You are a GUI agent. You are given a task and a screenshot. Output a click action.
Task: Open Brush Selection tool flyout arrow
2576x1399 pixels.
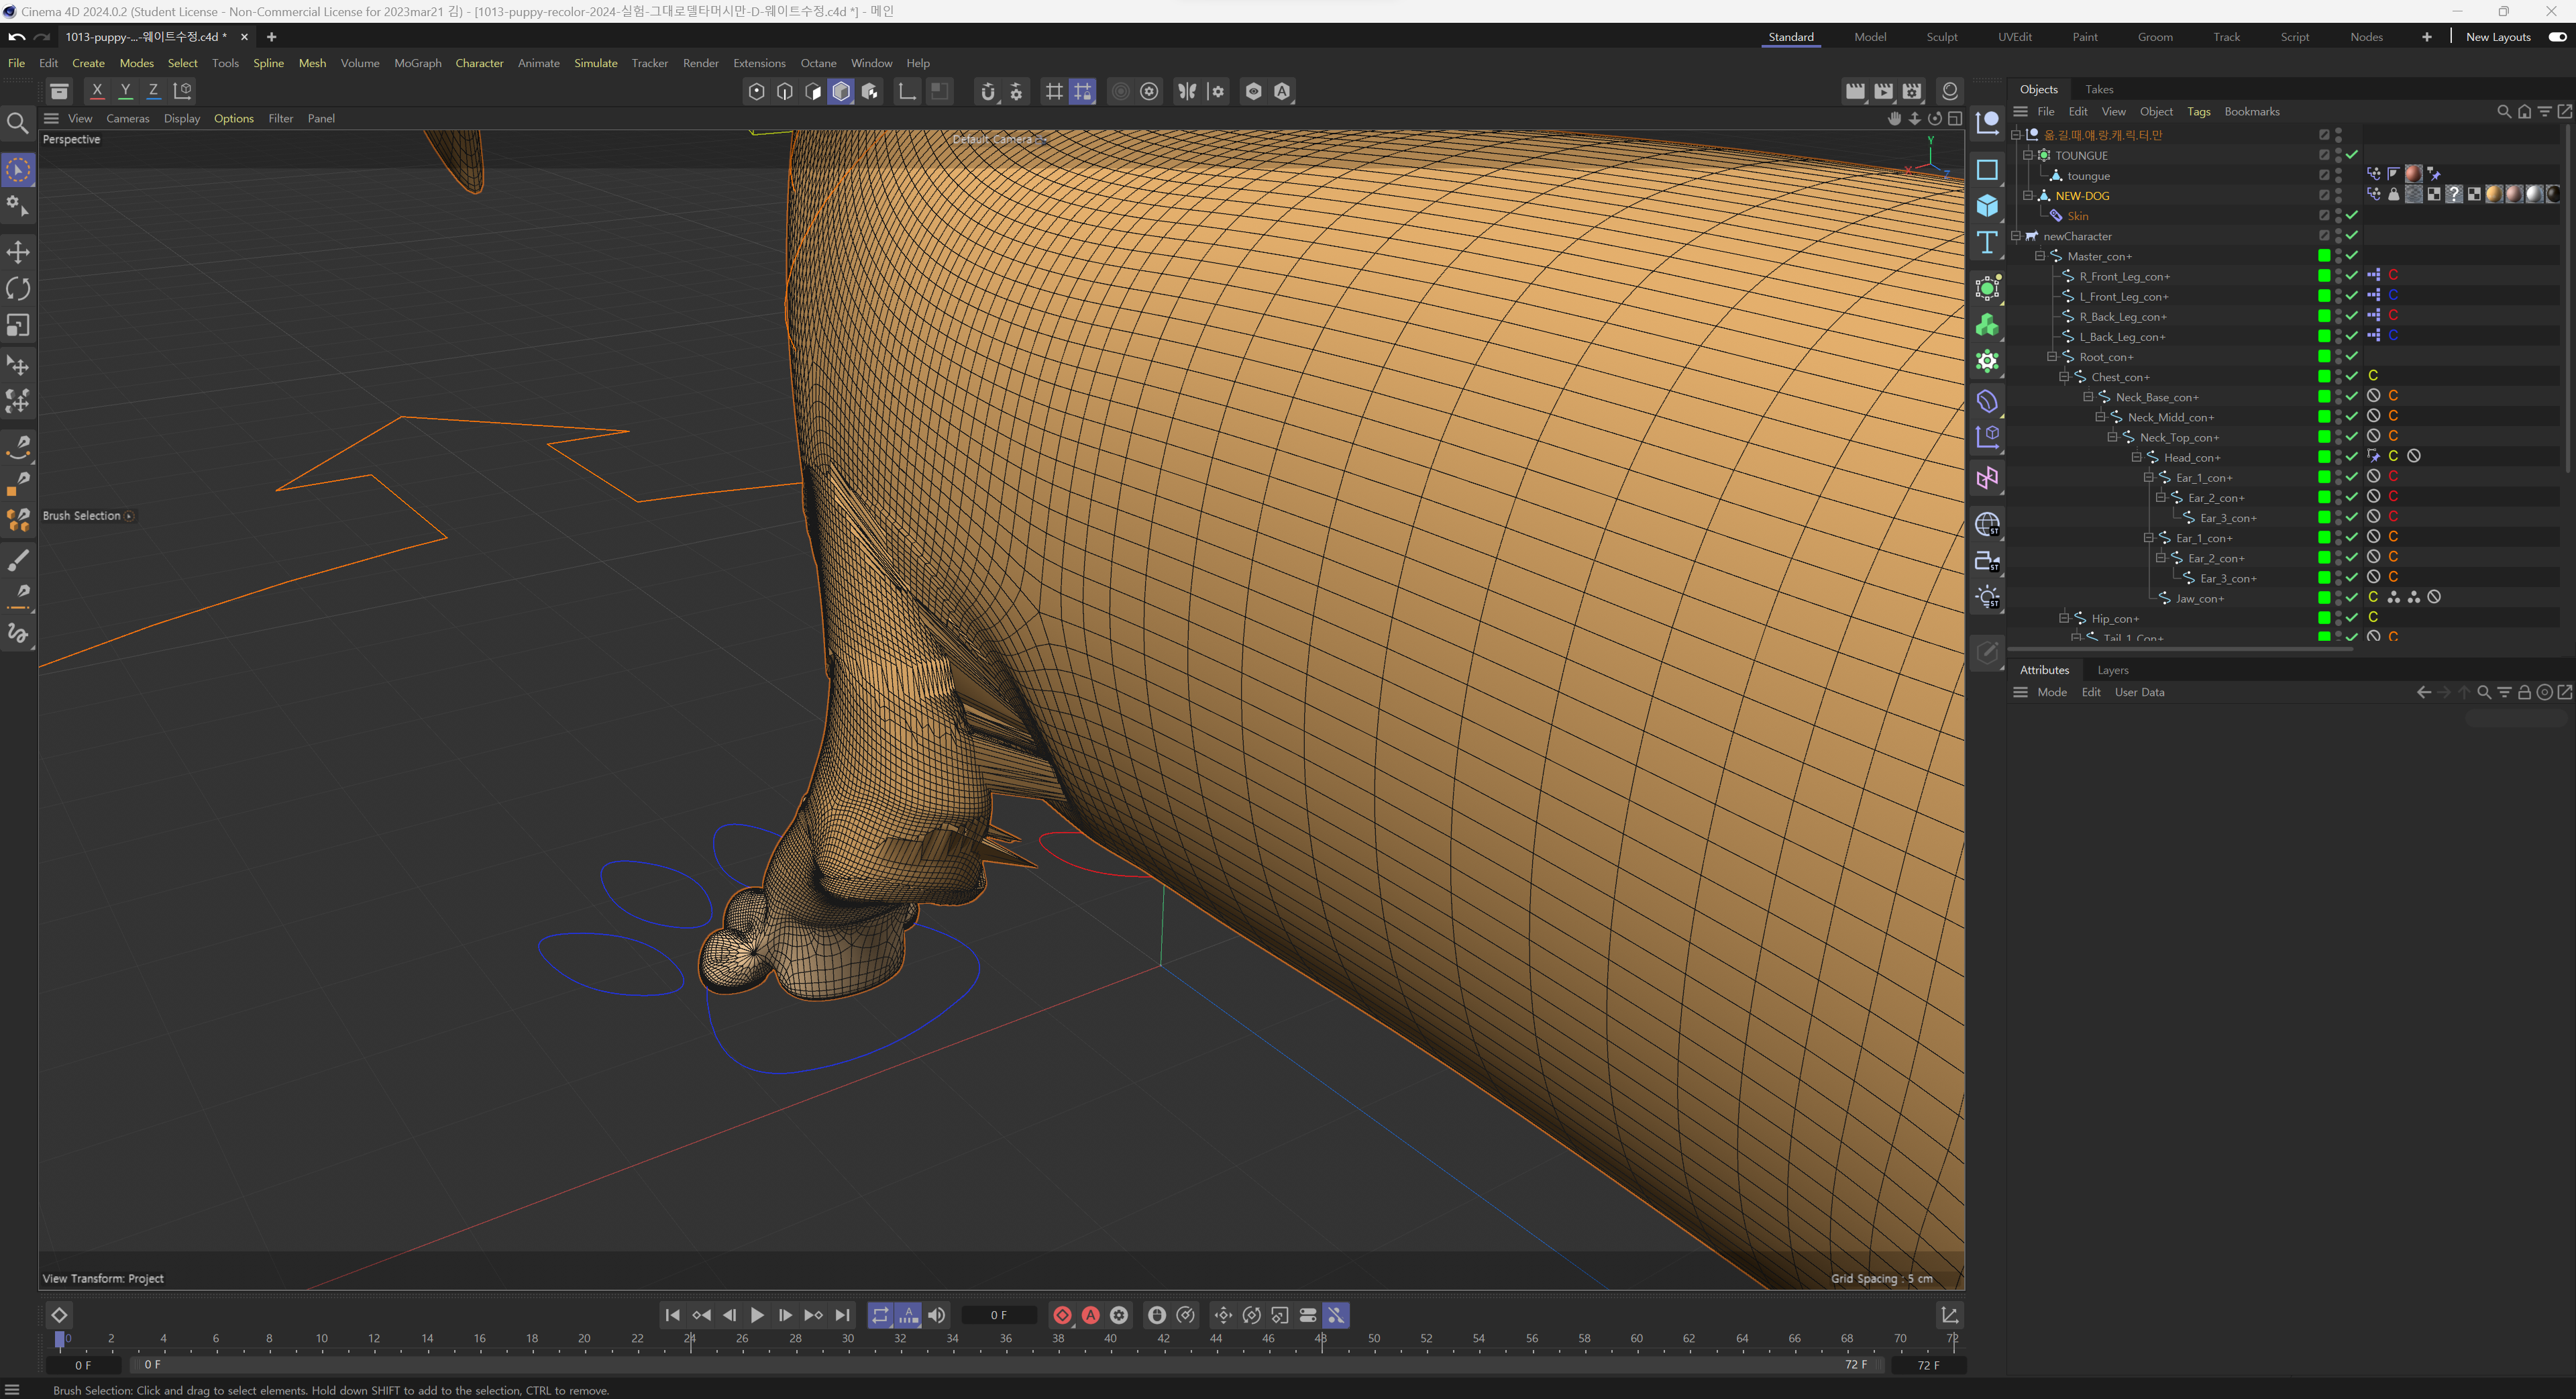tap(129, 516)
